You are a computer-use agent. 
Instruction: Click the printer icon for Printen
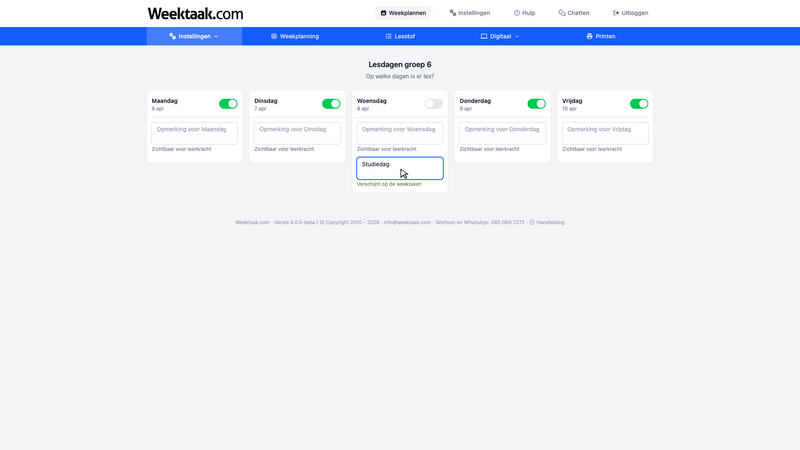pyautogui.click(x=589, y=36)
